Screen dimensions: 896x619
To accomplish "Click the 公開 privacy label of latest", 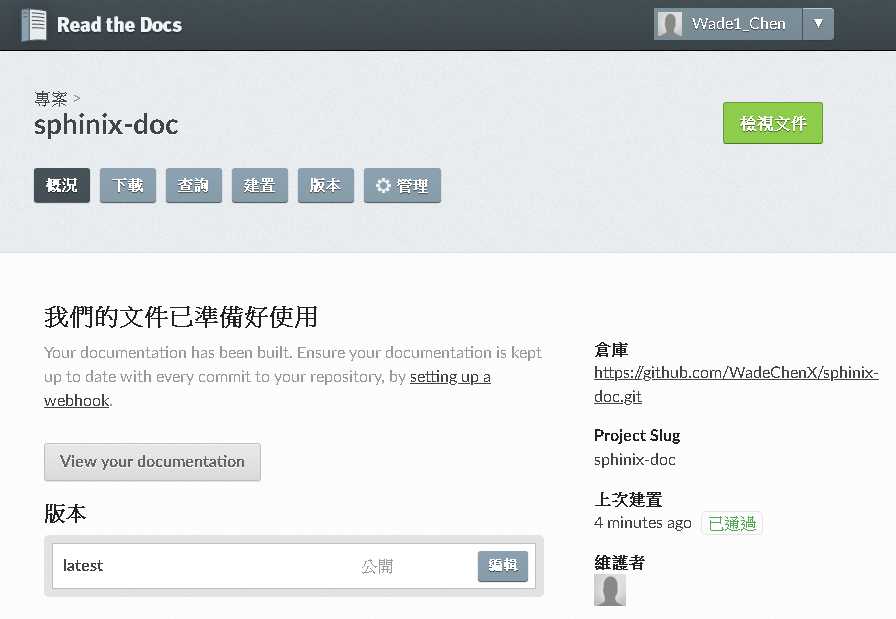I will (x=377, y=566).
